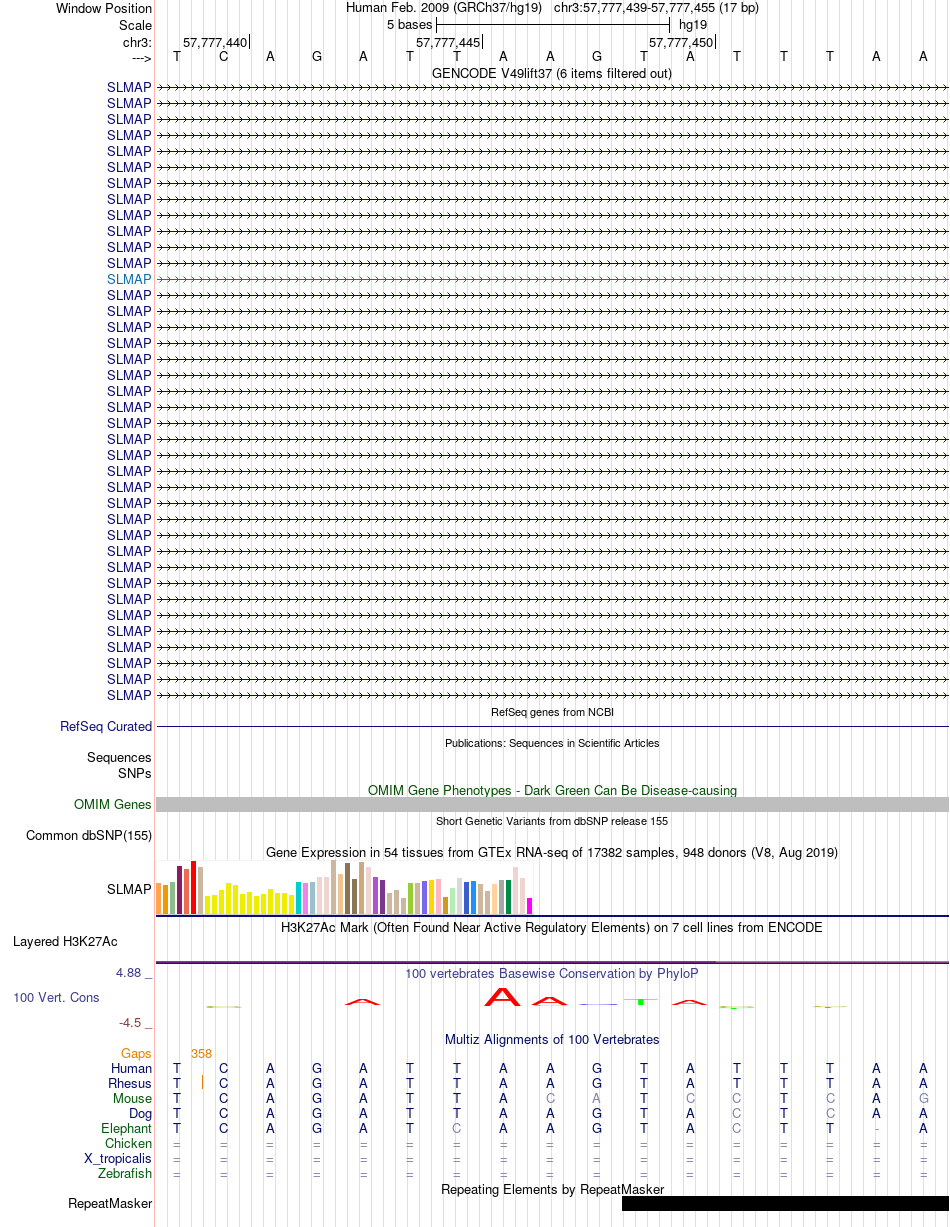Screen dimensions: 950x1227
Task: Click the Window Position label
Action: click(104, 8)
